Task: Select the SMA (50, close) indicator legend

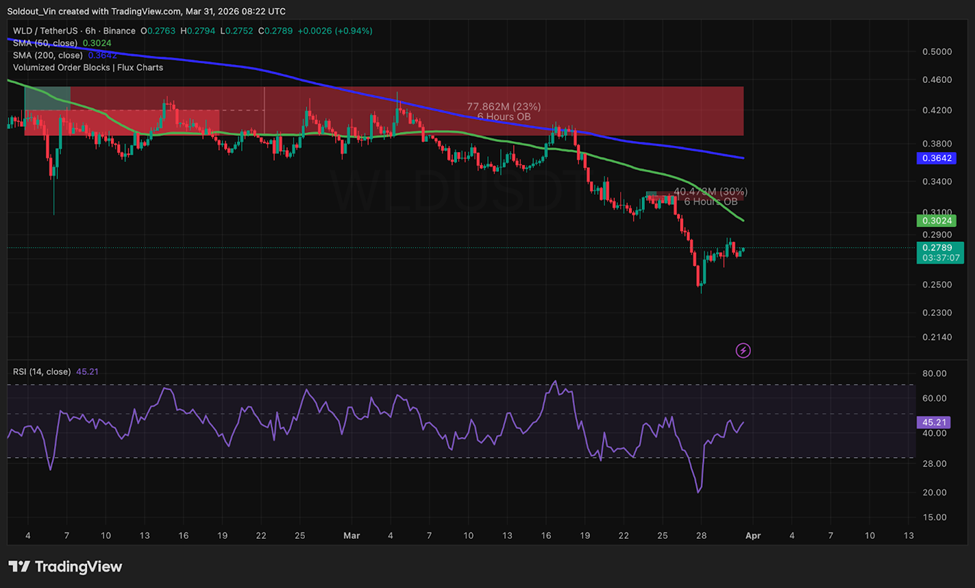Action: tap(45, 43)
